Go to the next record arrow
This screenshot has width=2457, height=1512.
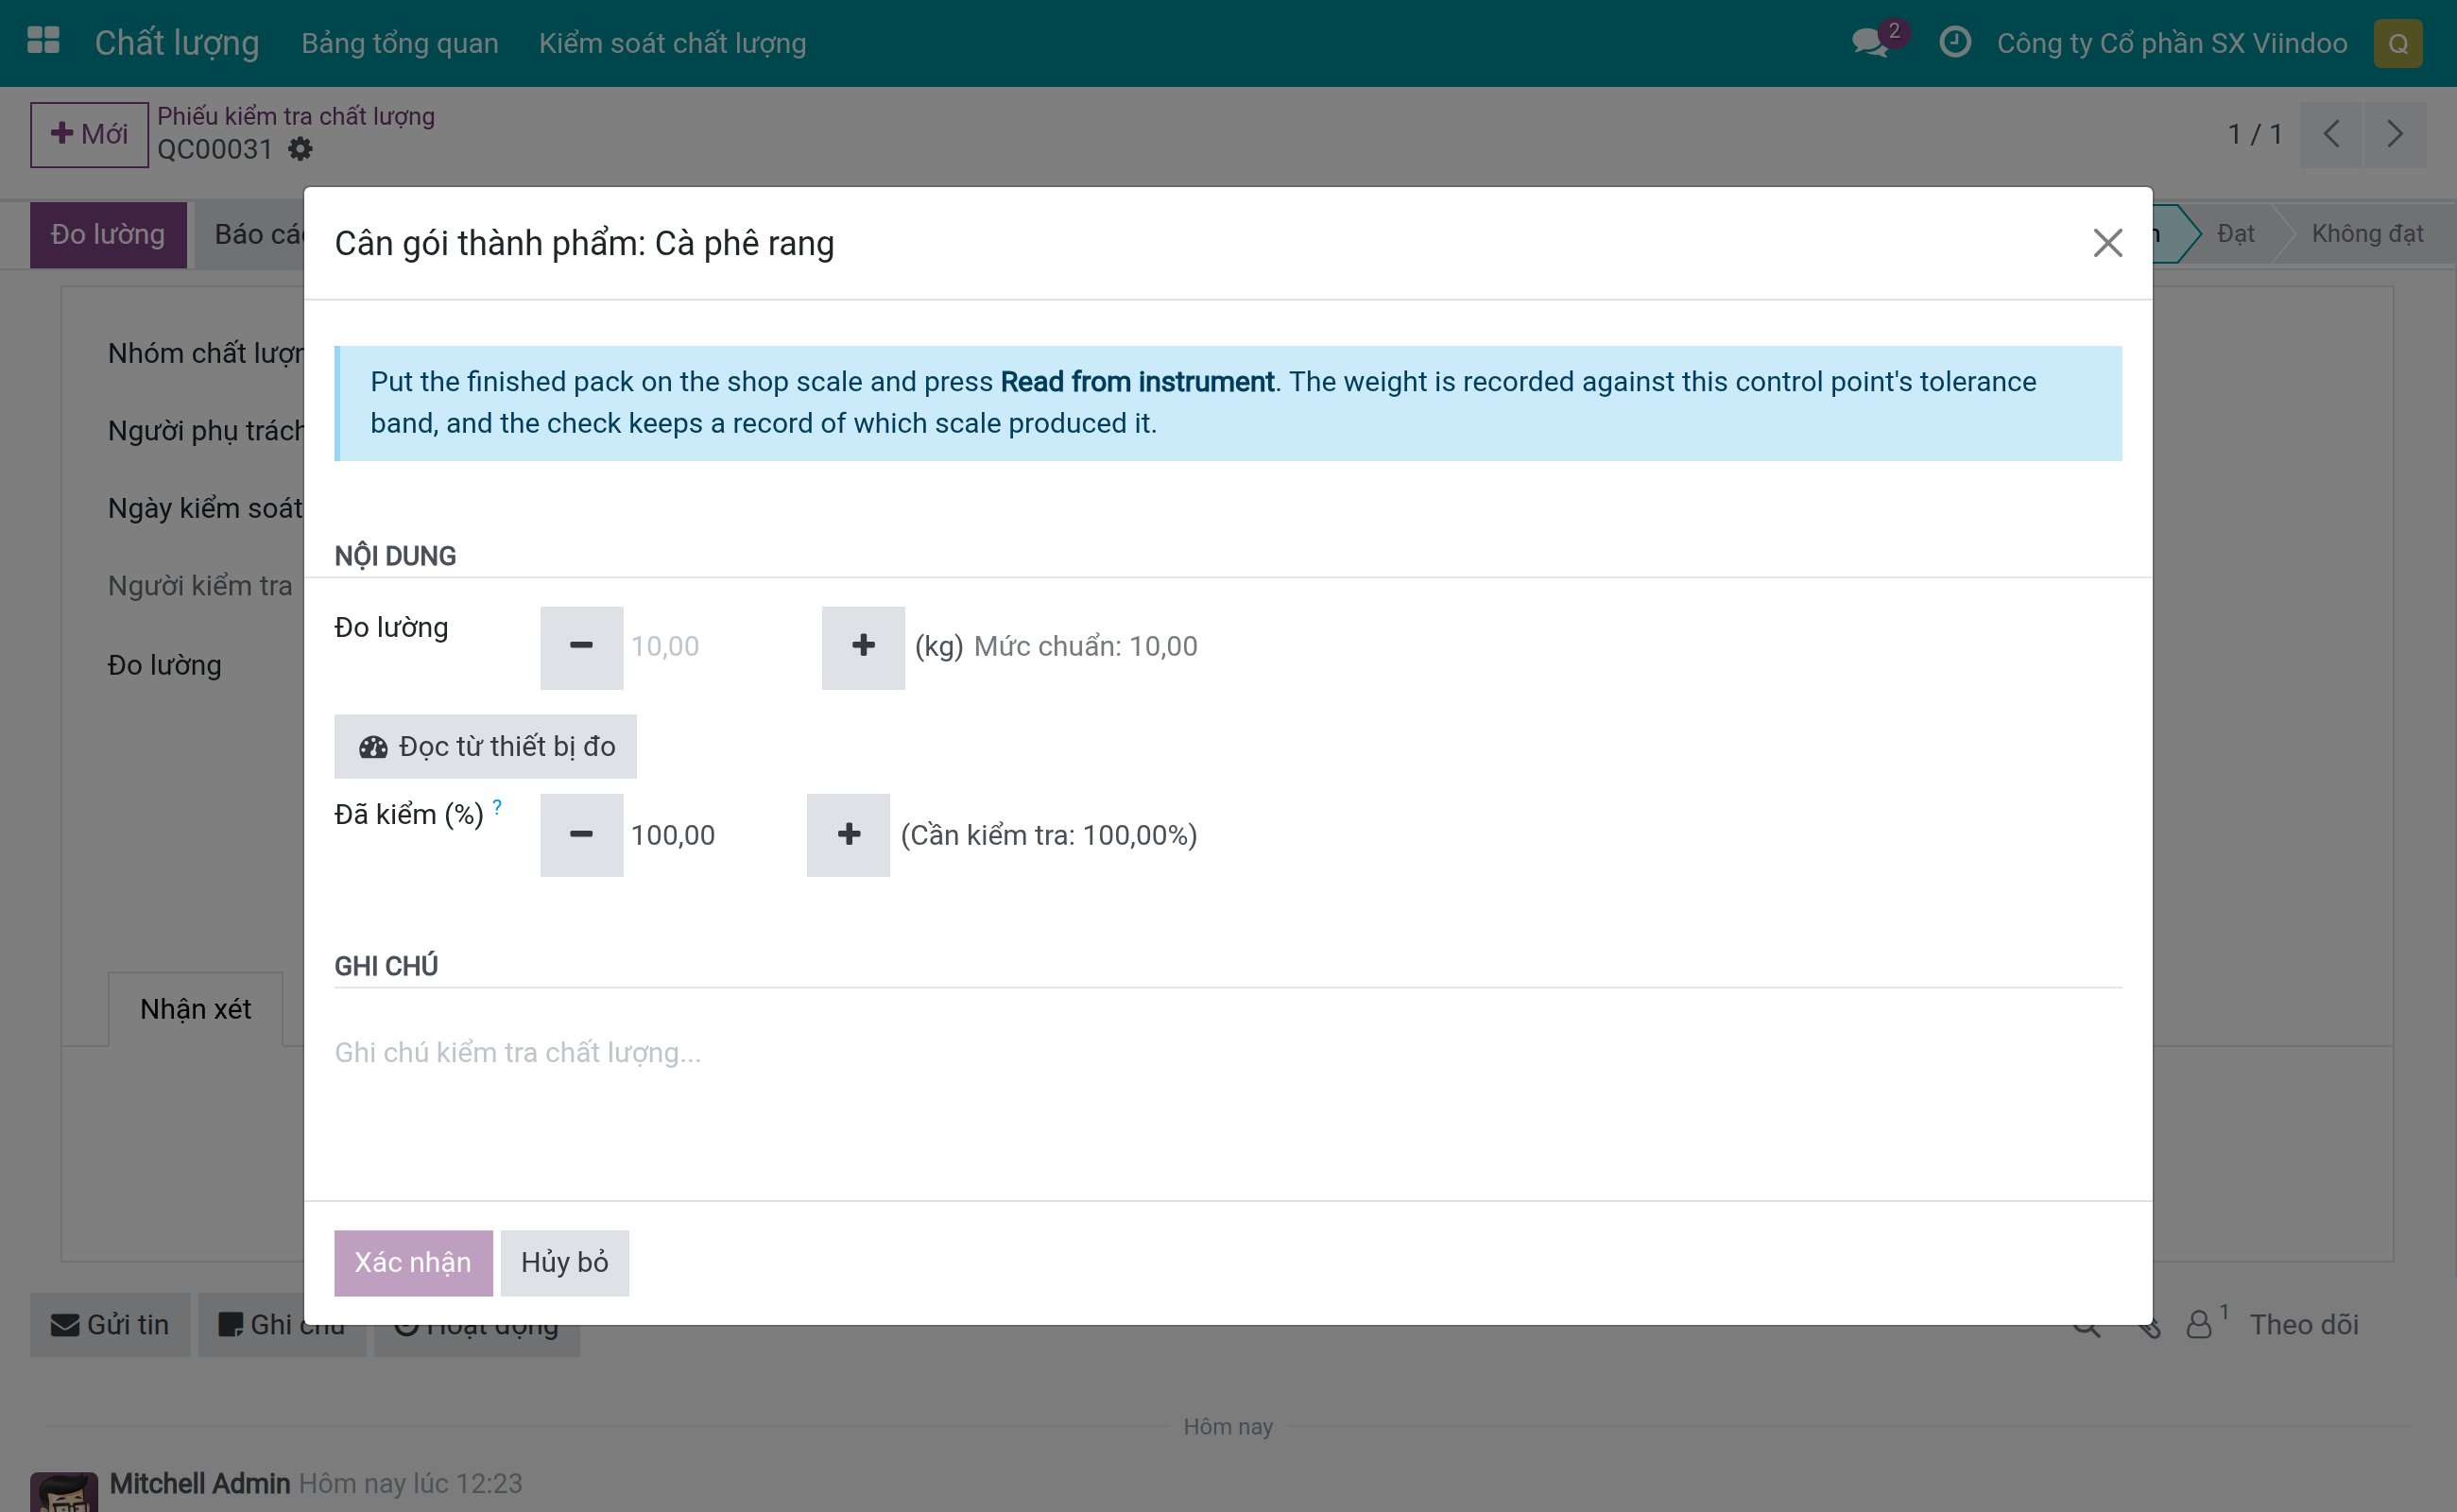pos(2395,134)
